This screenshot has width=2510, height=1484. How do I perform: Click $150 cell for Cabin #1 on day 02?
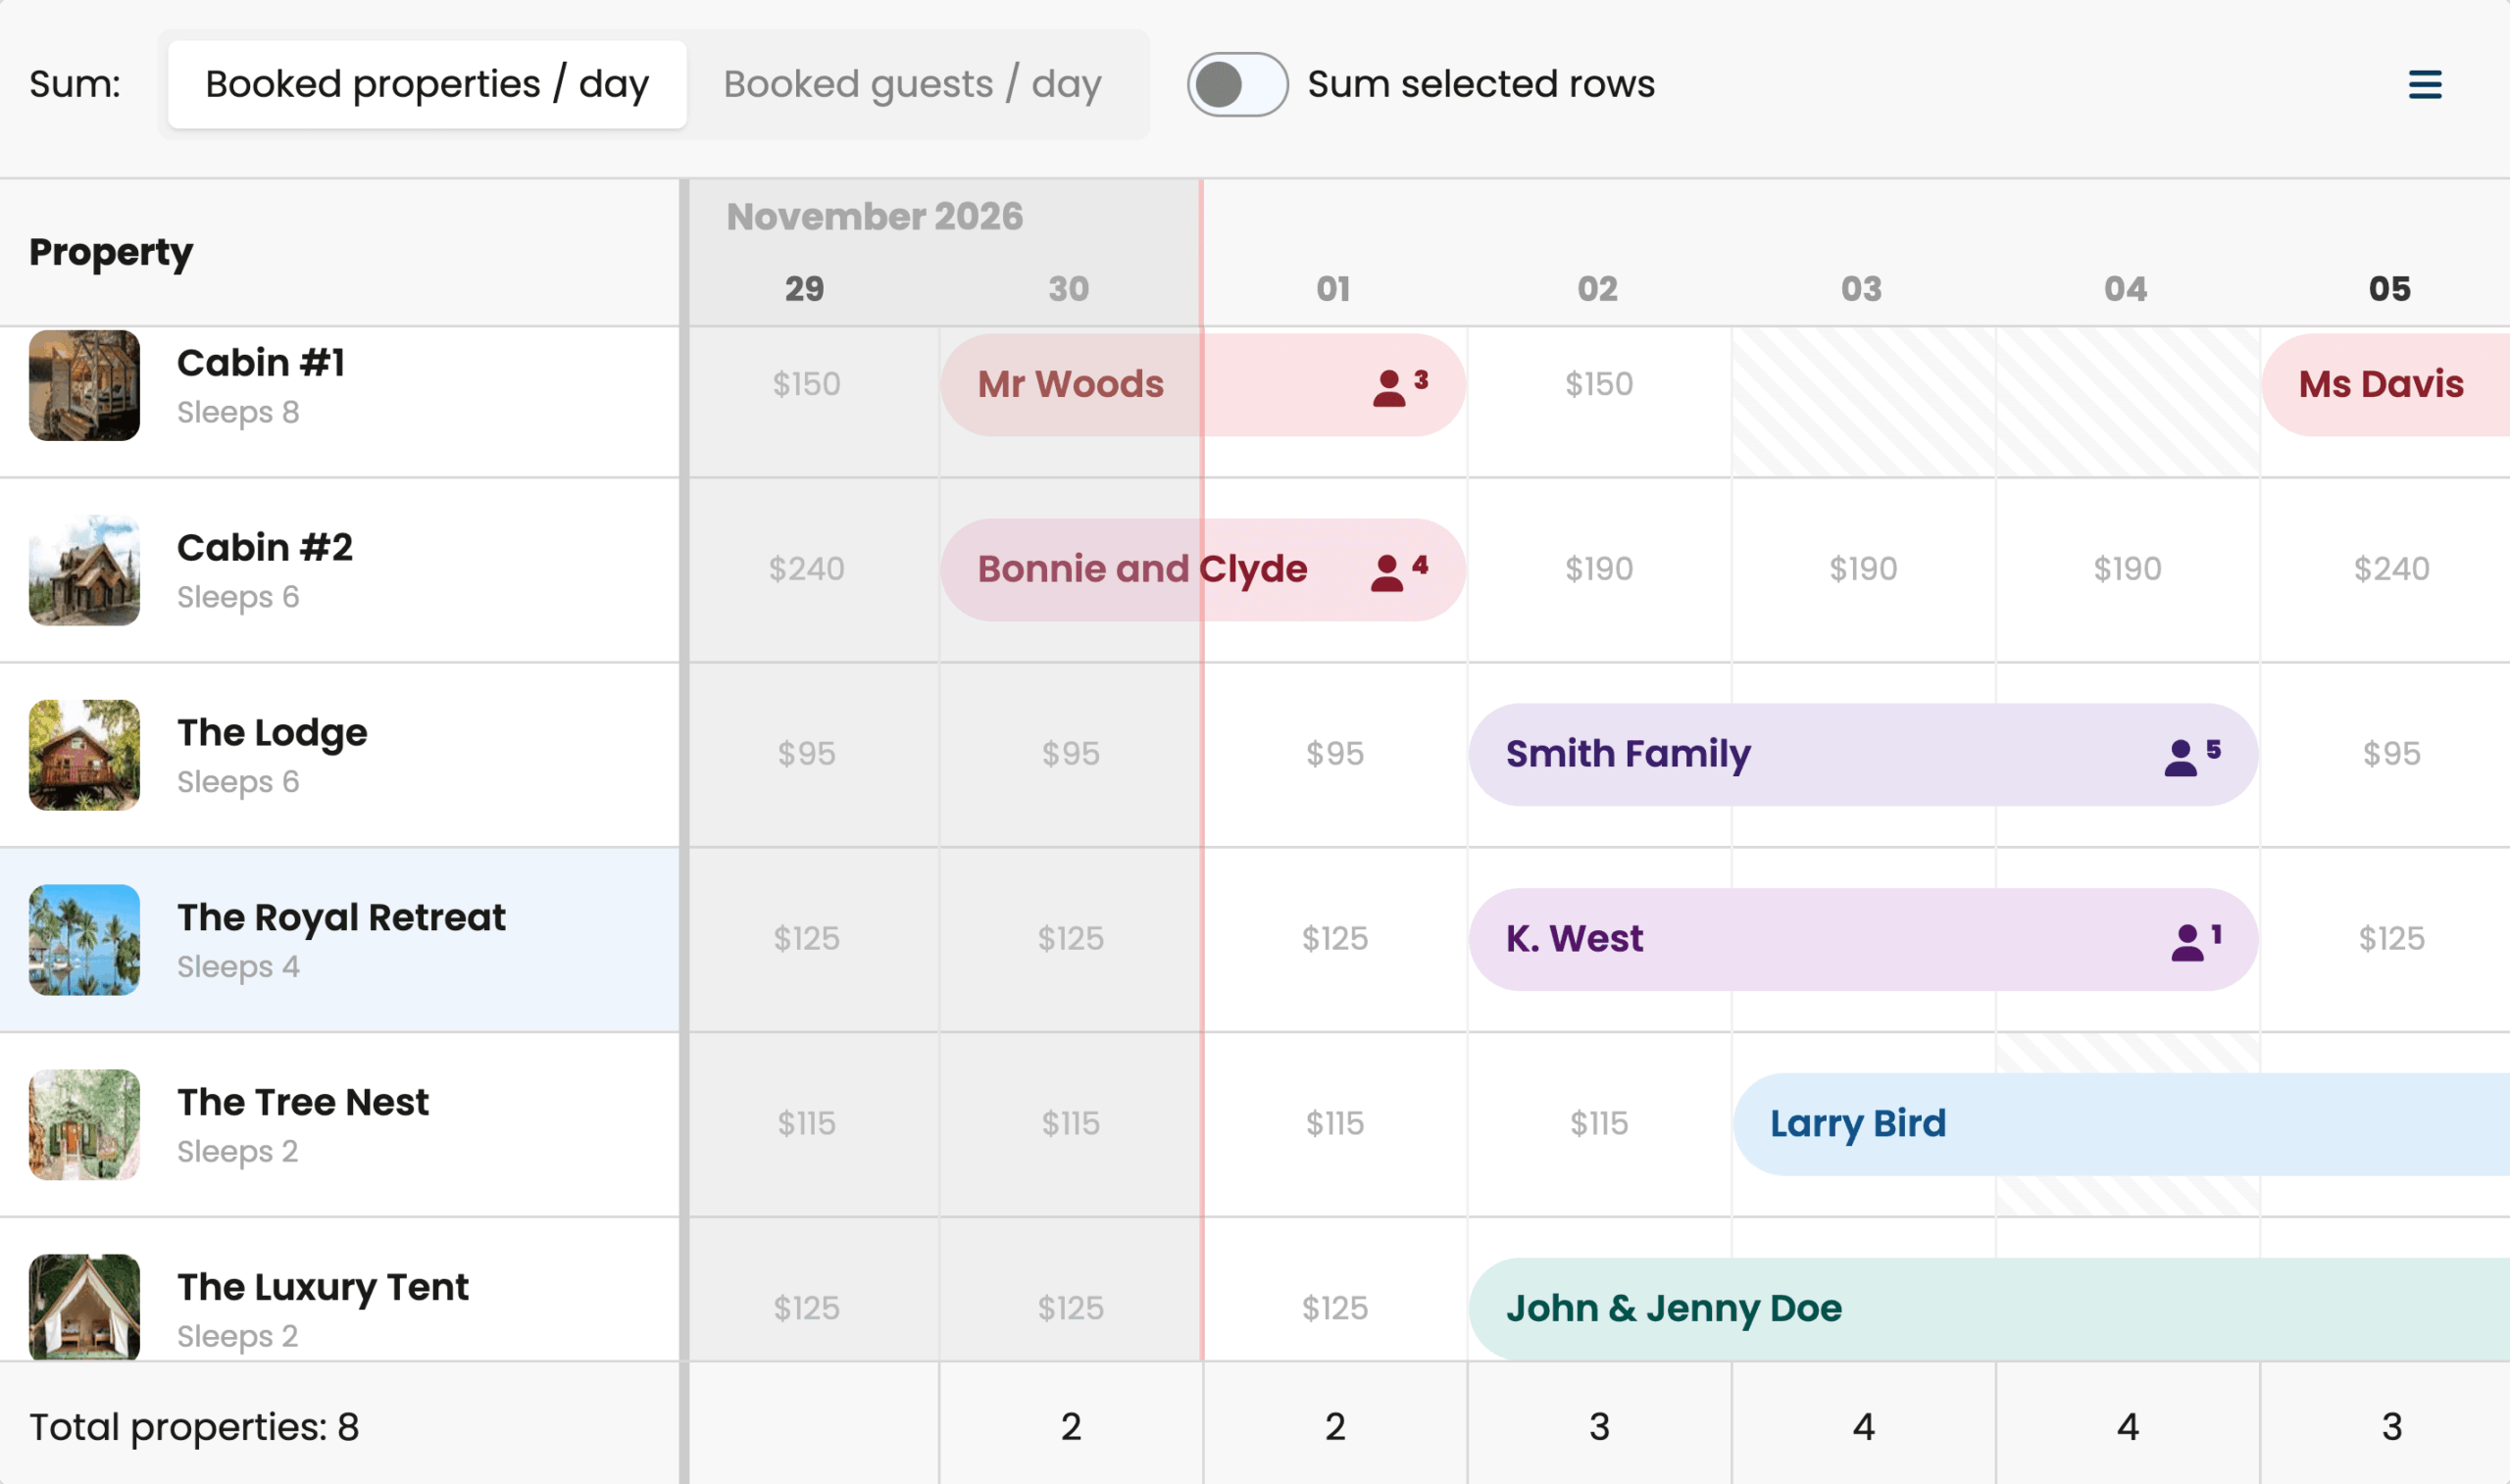1598,384
